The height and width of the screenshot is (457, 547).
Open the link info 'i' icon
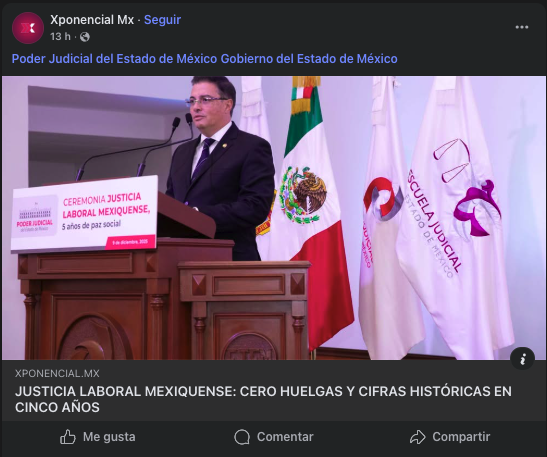(522, 359)
